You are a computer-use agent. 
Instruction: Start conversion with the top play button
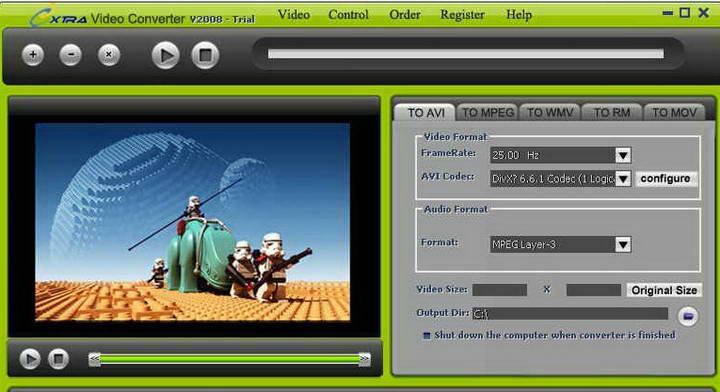pyautogui.click(x=166, y=56)
